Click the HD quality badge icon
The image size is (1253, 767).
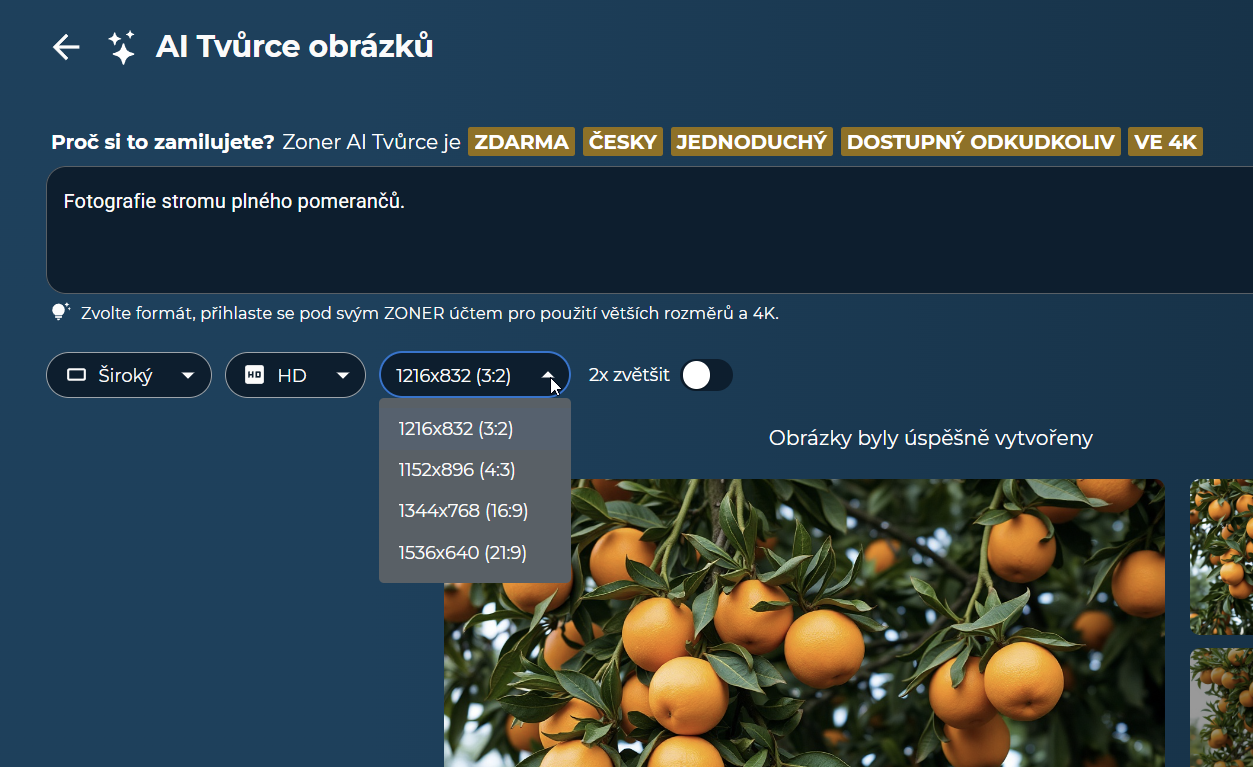pyautogui.click(x=255, y=376)
